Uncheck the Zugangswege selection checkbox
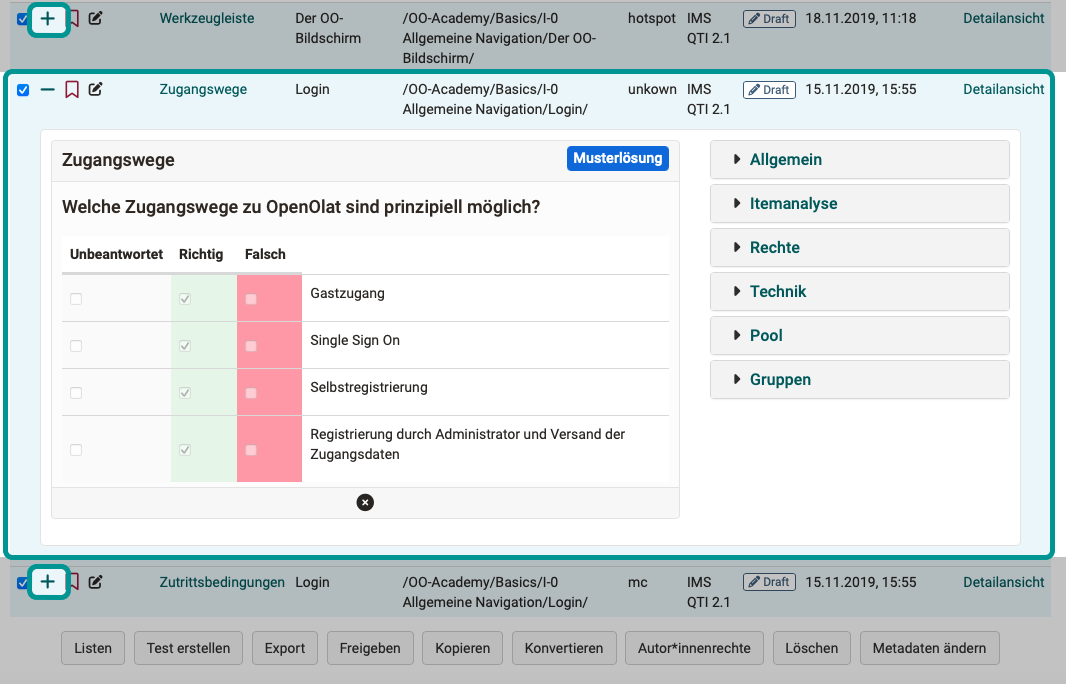1066x684 pixels. click(23, 89)
